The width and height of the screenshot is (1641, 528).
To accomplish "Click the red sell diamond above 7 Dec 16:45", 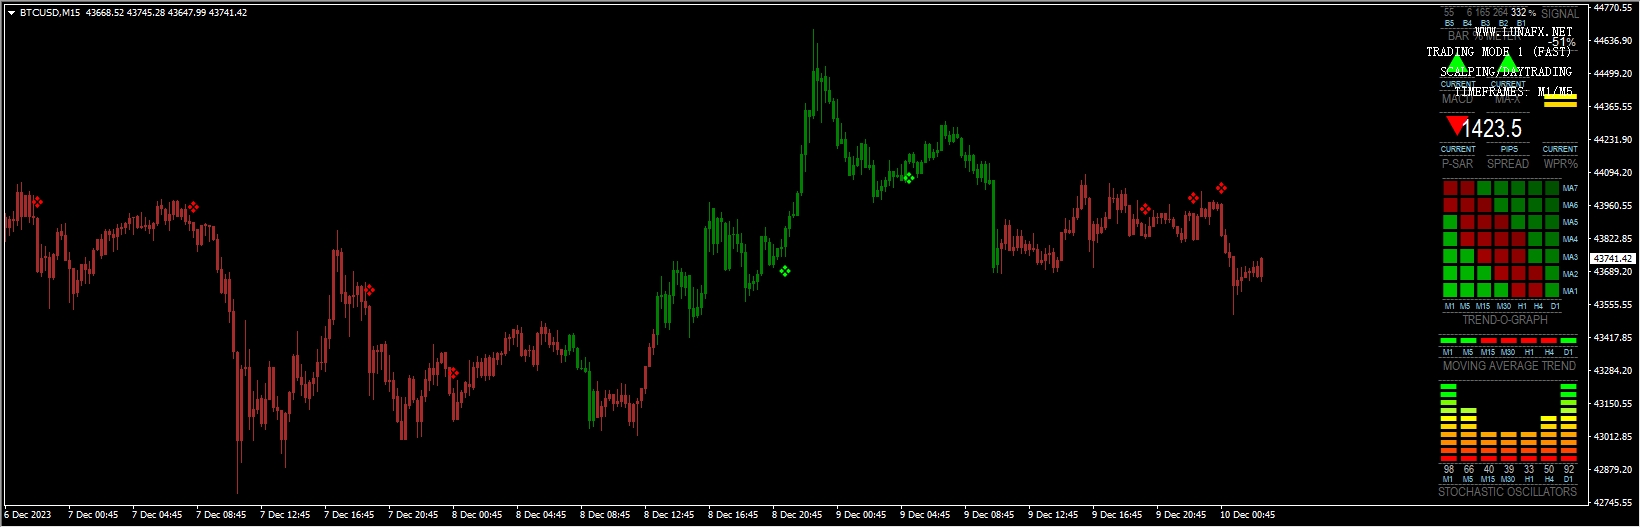I will 370,290.
